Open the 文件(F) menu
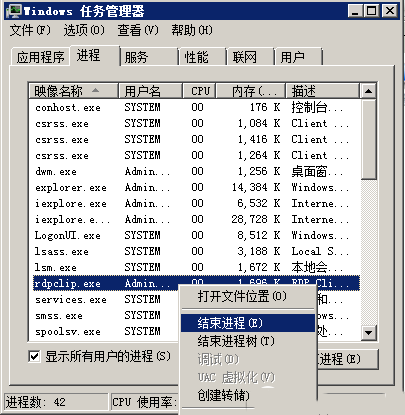This screenshot has height=415, width=405. tap(30, 30)
